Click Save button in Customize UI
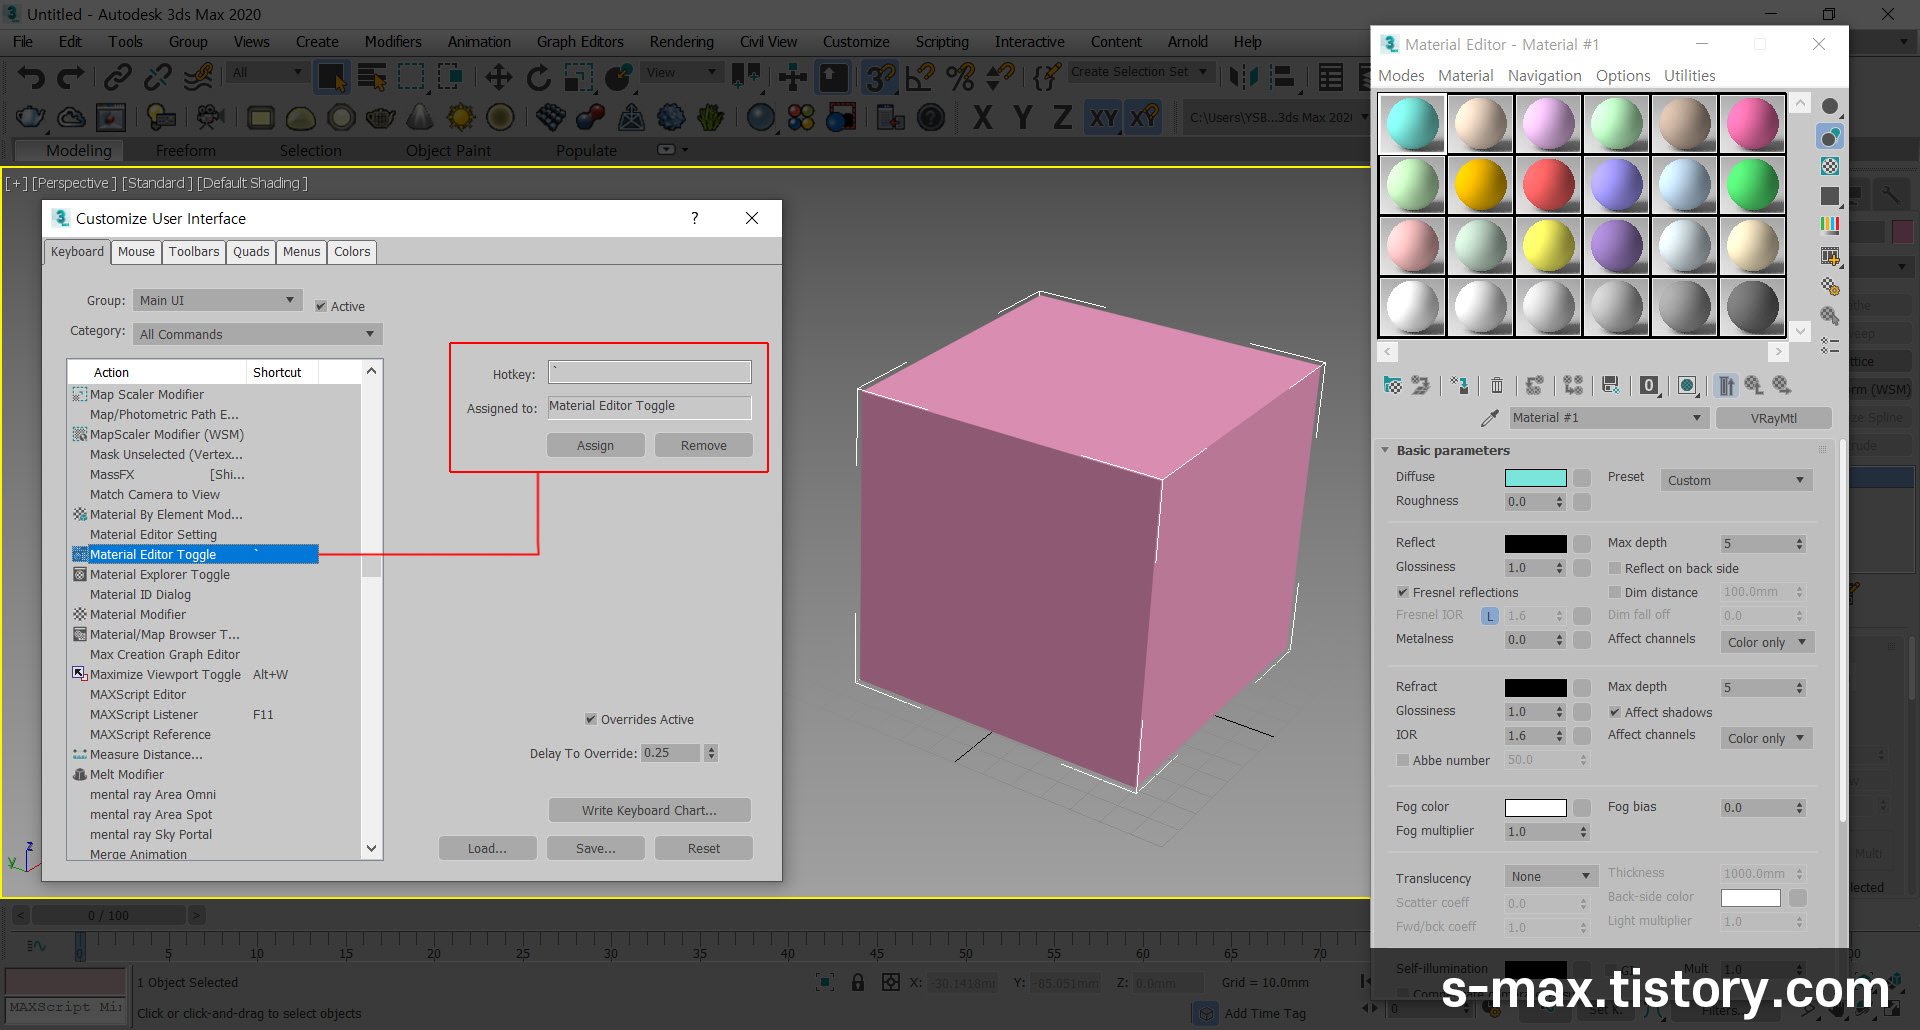Viewport: 1920px width, 1030px height. [595, 848]
